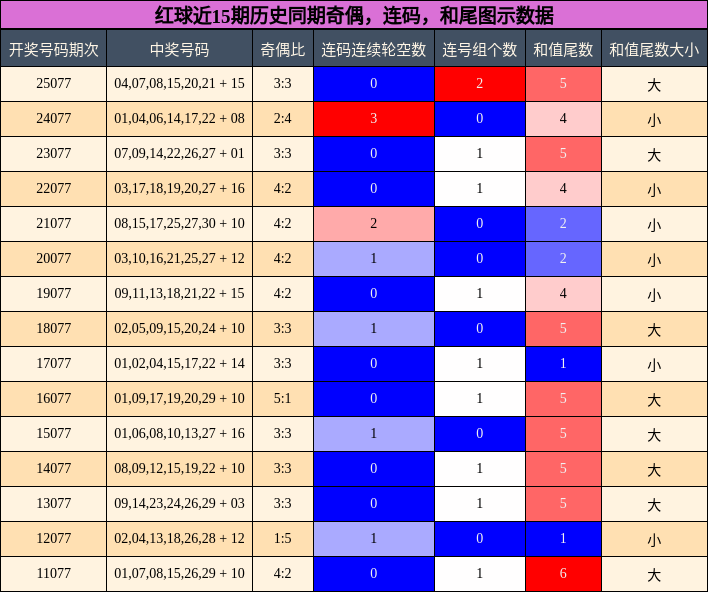Click numbers 01,09,17,19,20,29 + 10
Viewport: 708px width, 592px height.
pyautogui.click(x=179, y=399)
